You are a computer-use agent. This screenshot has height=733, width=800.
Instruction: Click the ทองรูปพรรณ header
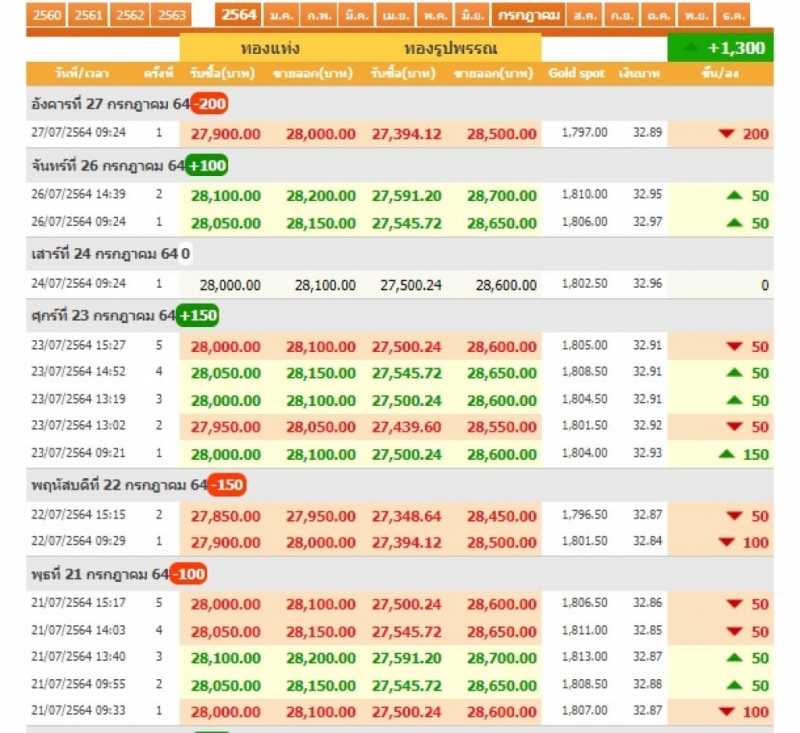pyautogui.click(x=451, y=48)
